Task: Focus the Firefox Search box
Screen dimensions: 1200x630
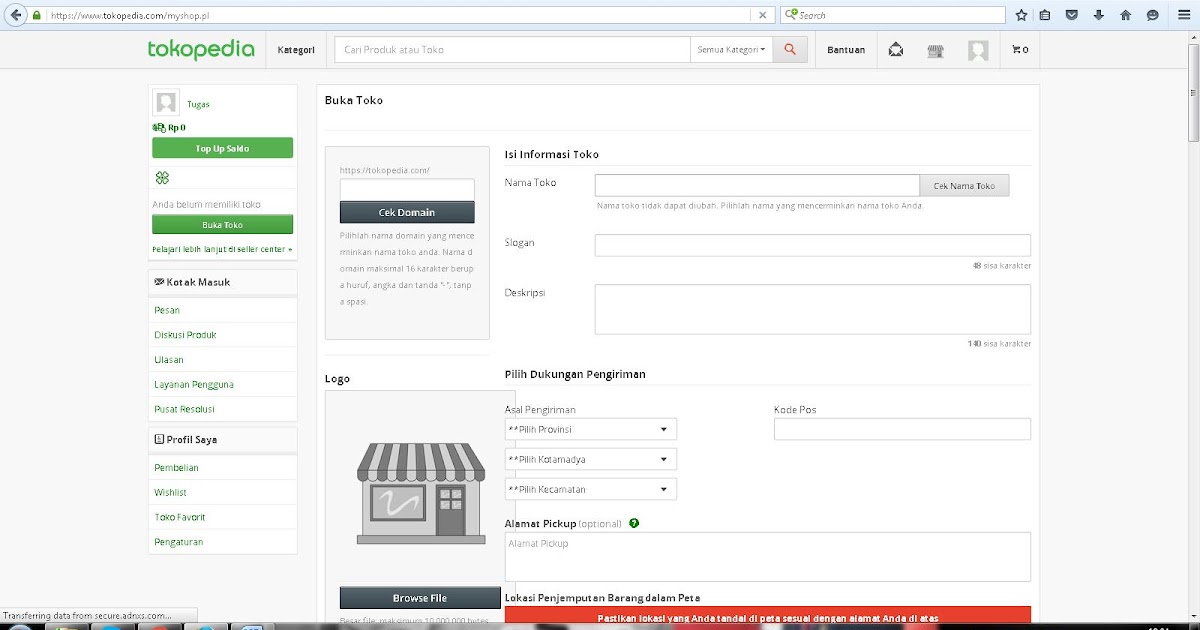Action: pyautogui.click(x=892, y=15)
